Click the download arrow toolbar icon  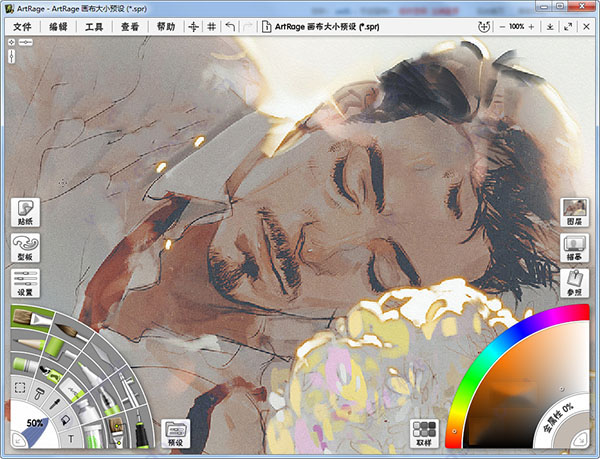click(550, 27)
